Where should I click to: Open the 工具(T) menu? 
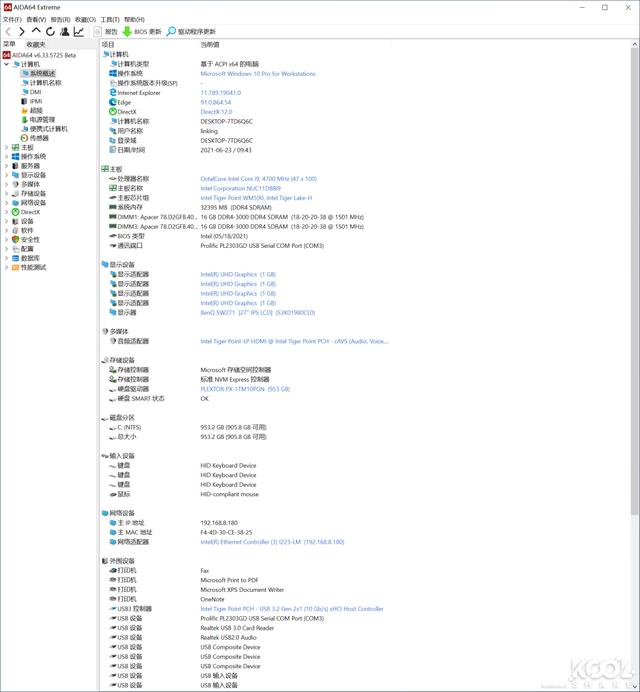tap(110, 19)
